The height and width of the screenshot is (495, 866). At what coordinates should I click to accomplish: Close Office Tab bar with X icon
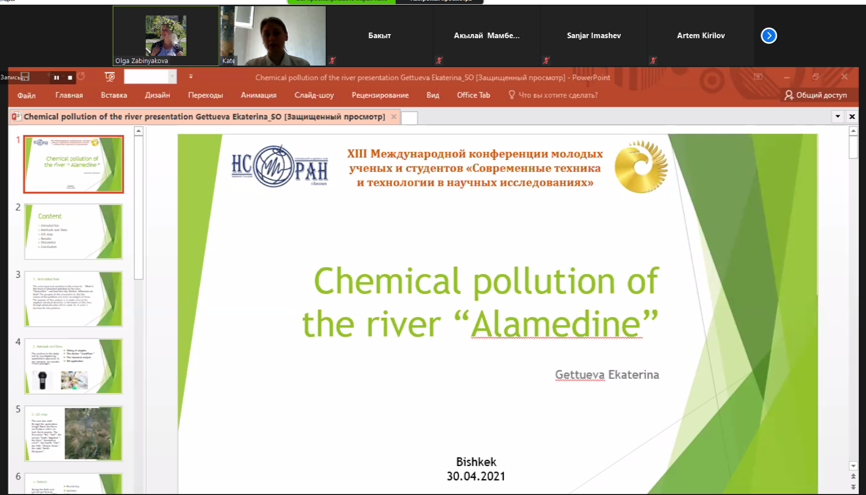point(852,117)
